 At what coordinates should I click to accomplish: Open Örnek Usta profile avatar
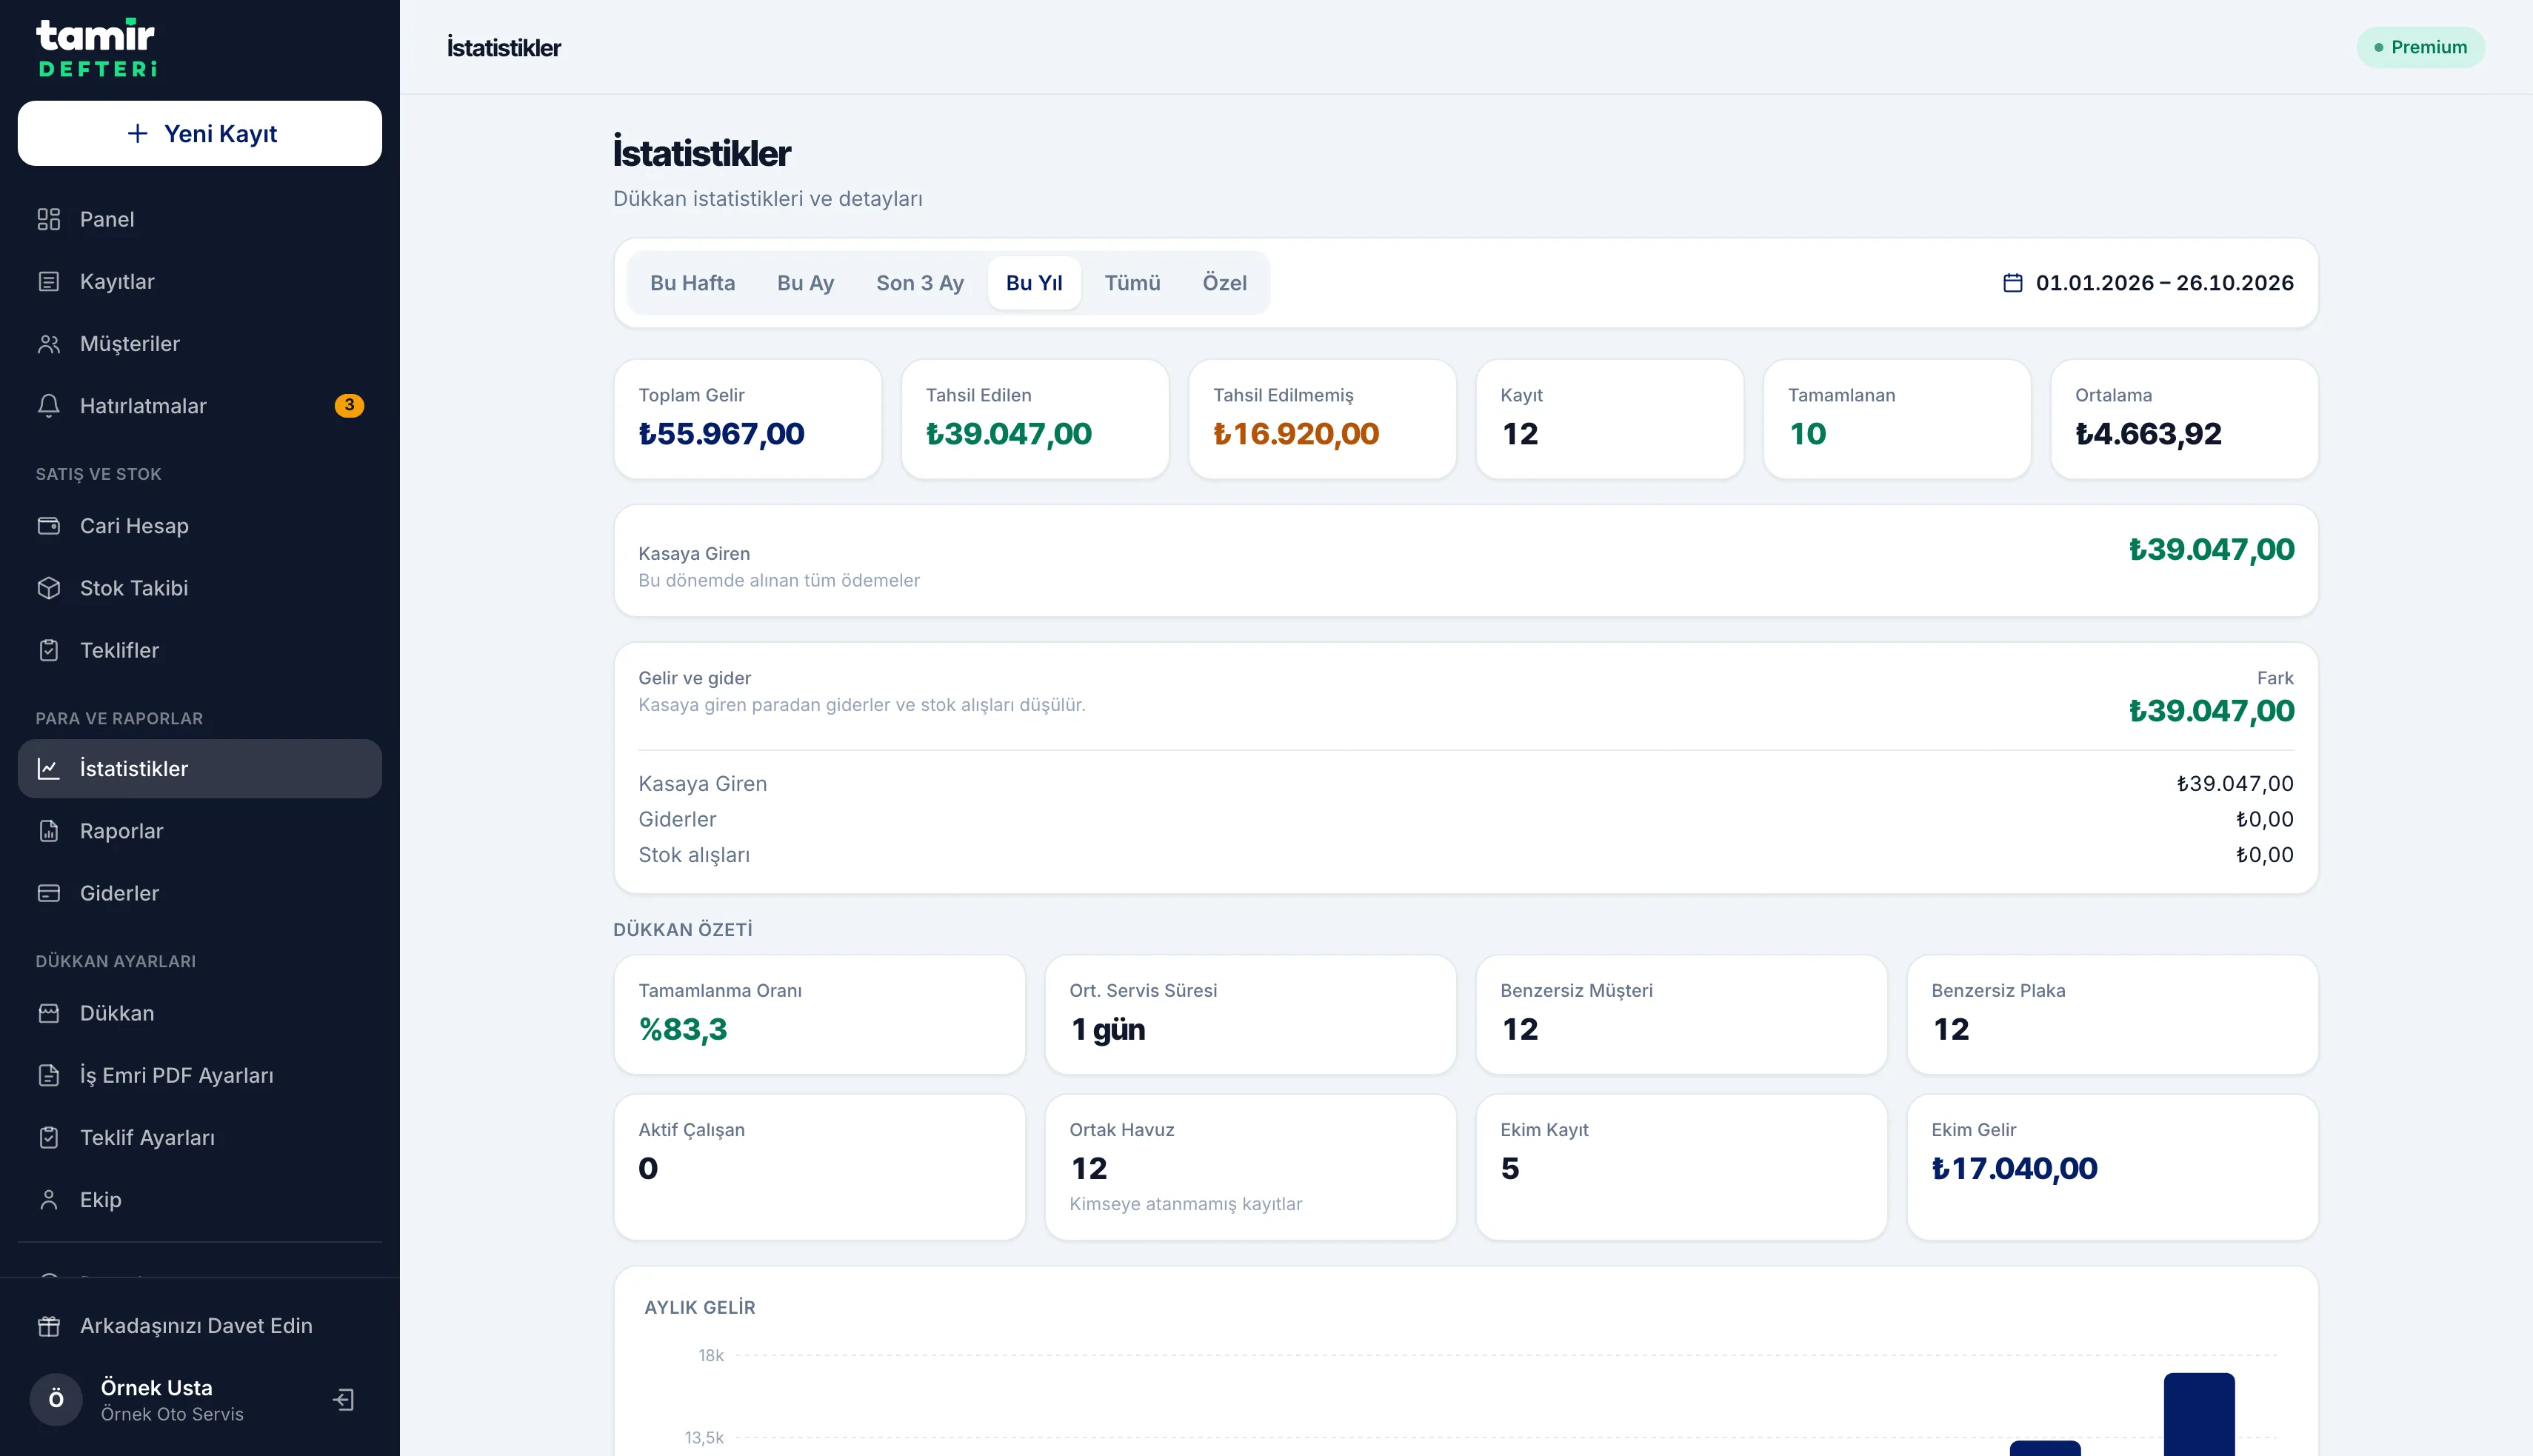pos(56,1399)
